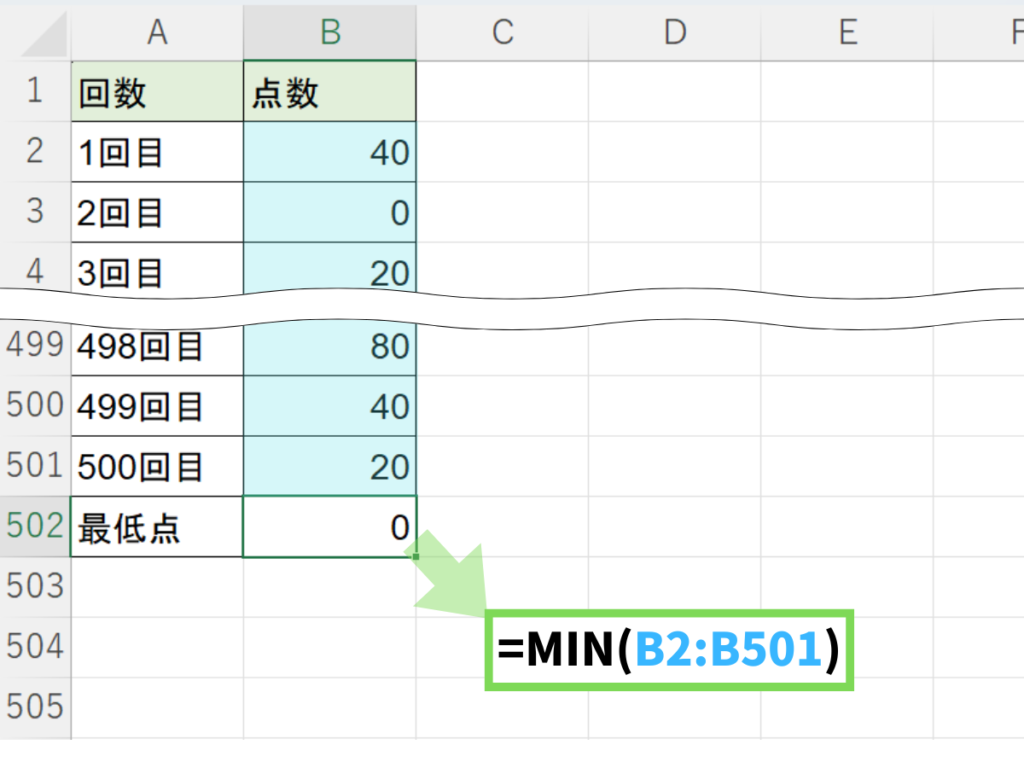This screenshot has height=768, width=1024.
Task: Select row 499 header
Action: pyautogui.click(x=35, y=346)
